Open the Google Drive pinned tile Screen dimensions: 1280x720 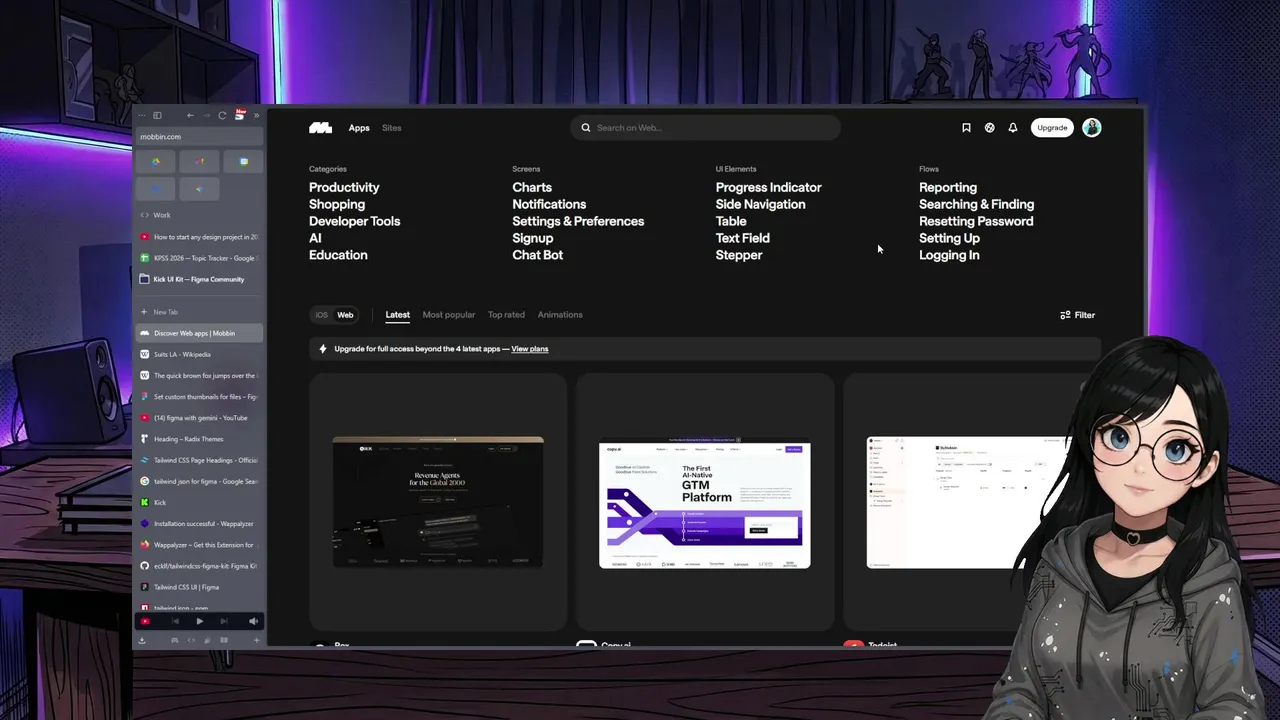[156, 161]
